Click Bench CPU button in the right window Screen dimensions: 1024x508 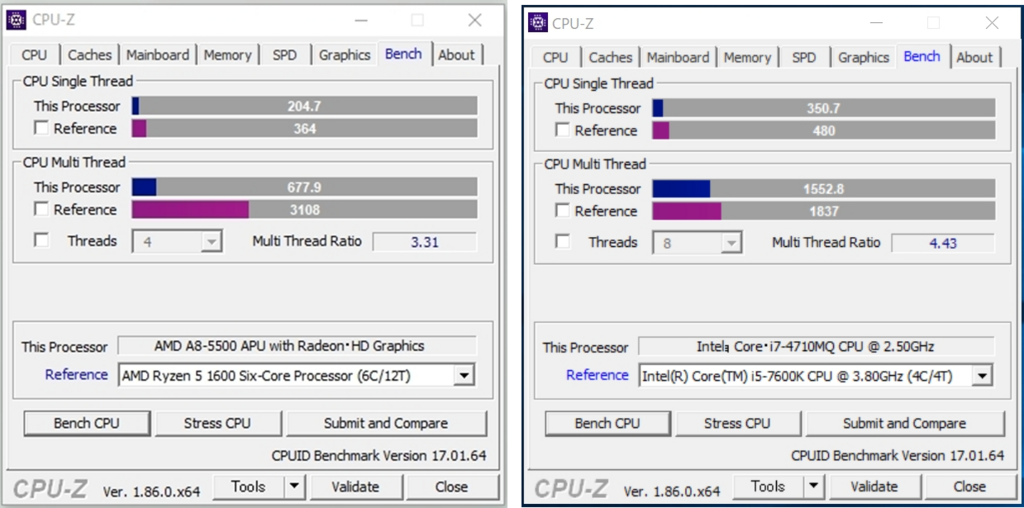pyautogui.click(x=607, y=424)
